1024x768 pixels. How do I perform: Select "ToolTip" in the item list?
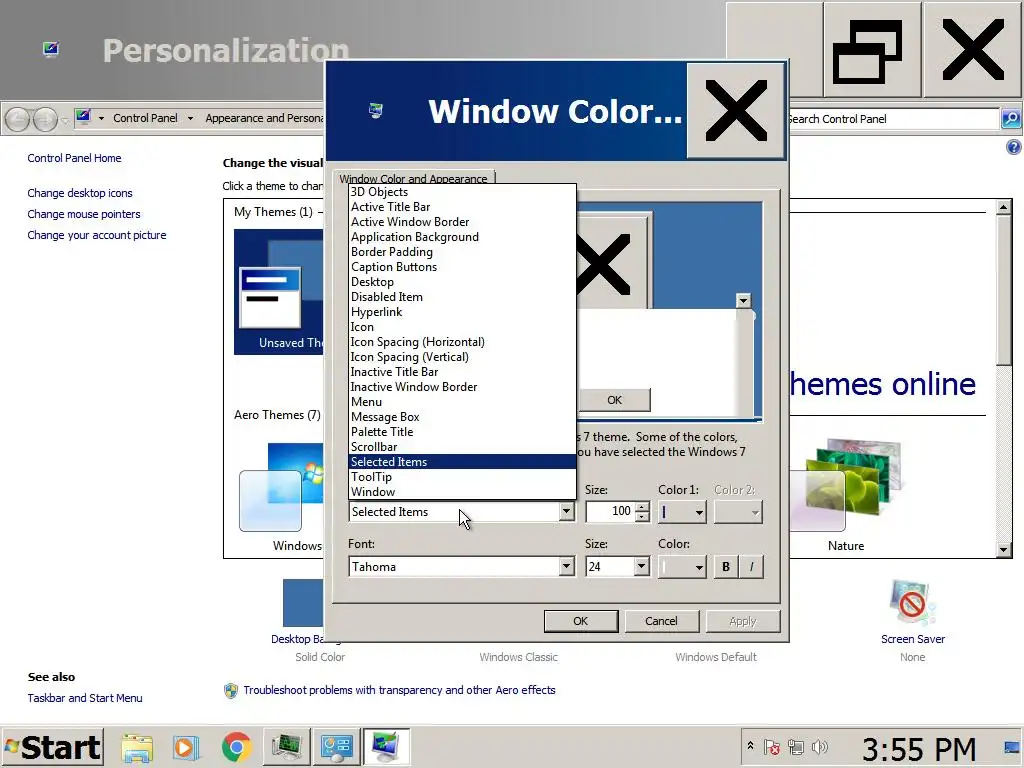(462, 477)
